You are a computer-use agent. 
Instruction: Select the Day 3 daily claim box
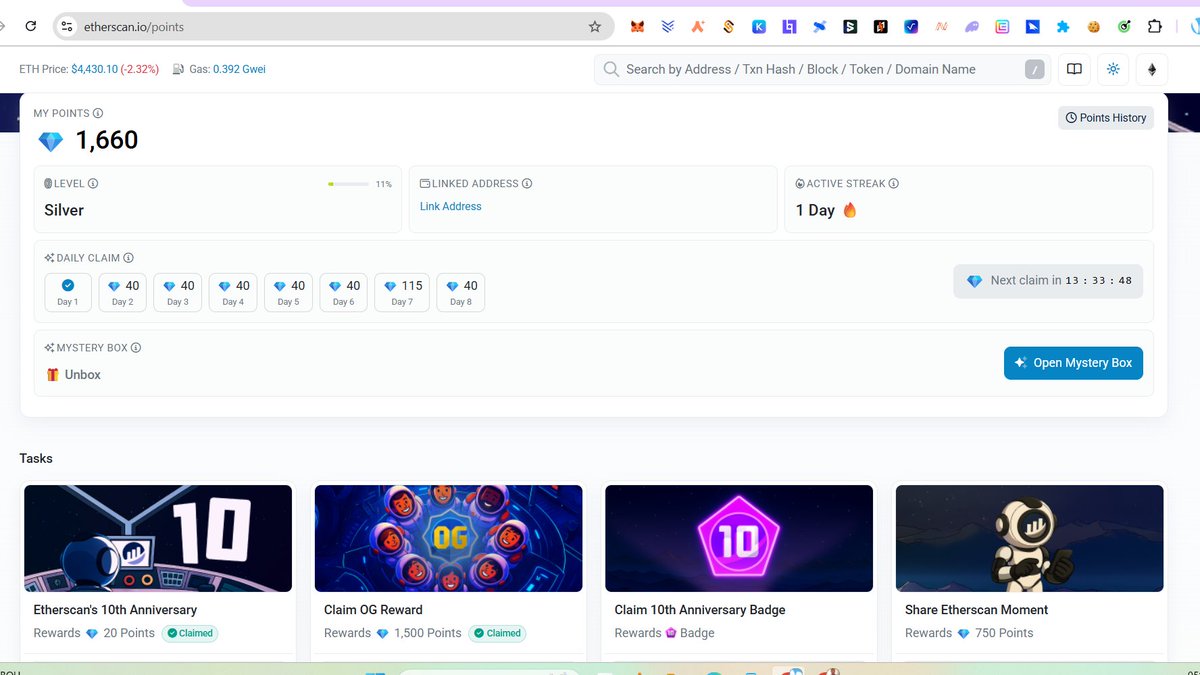[x=178, y=293]
